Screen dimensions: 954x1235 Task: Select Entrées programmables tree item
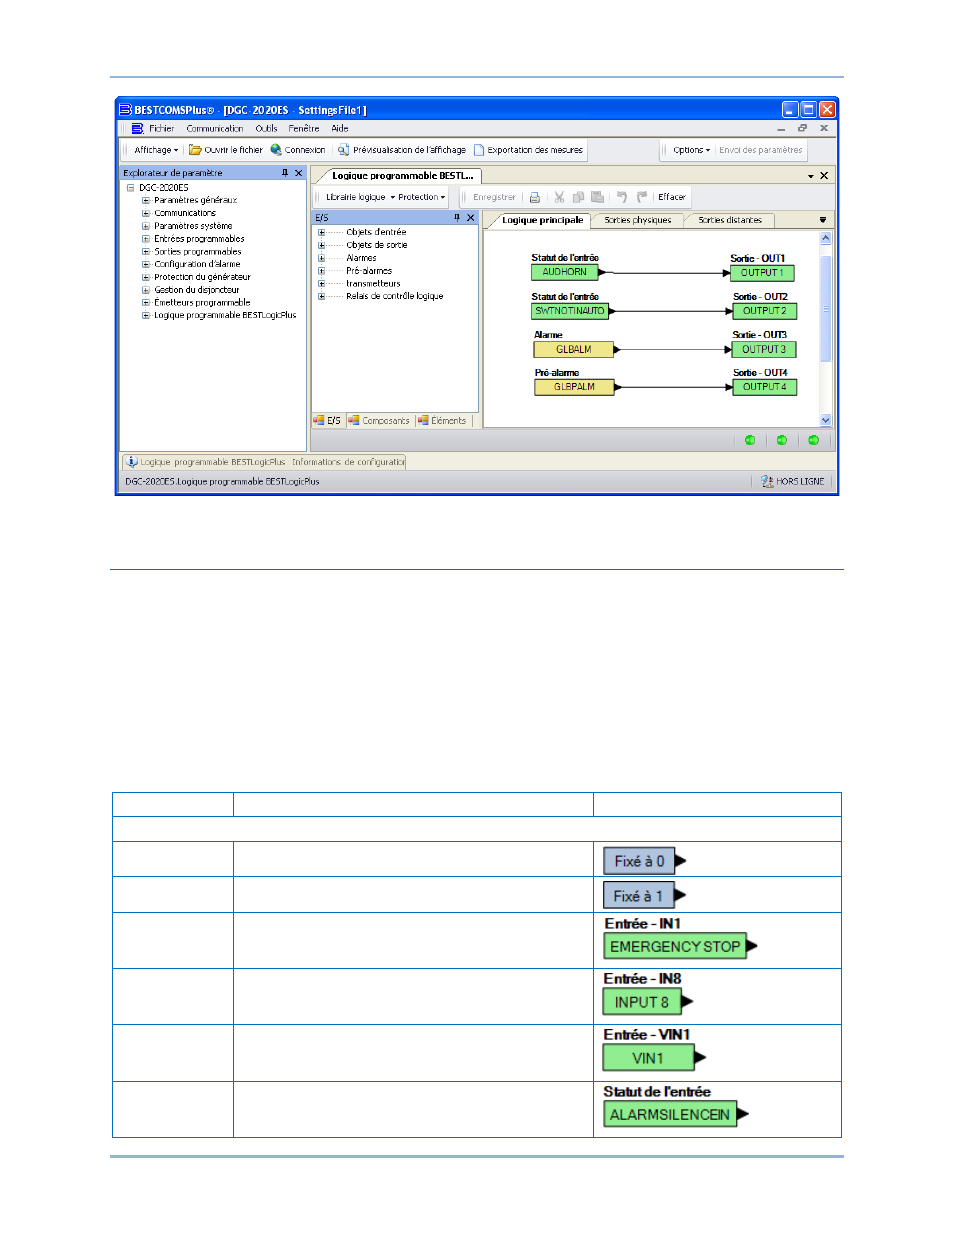click(199, 239)
